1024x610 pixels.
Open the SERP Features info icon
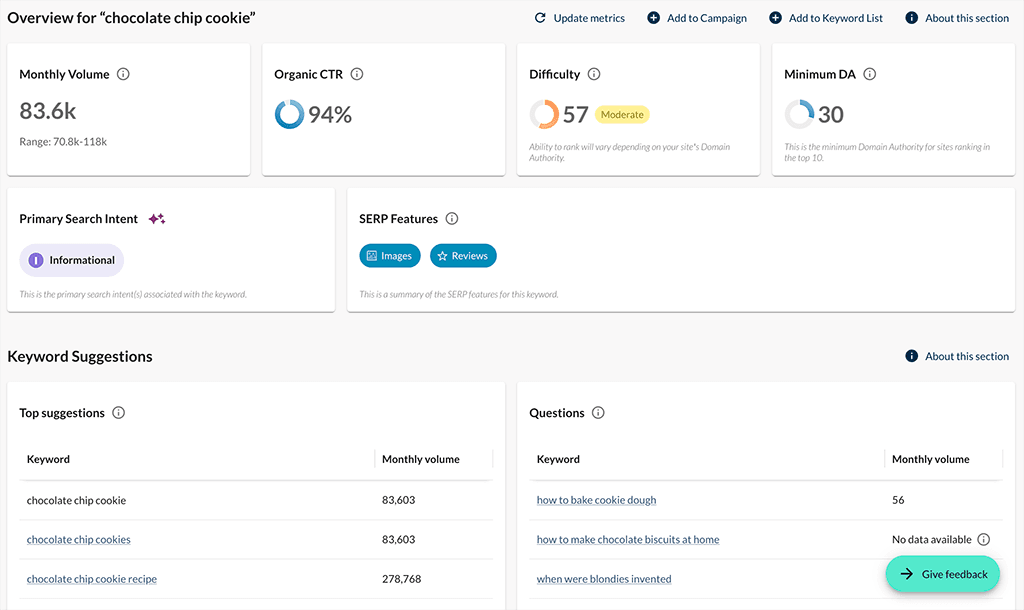pyautogui.click(x=452, y=219)
